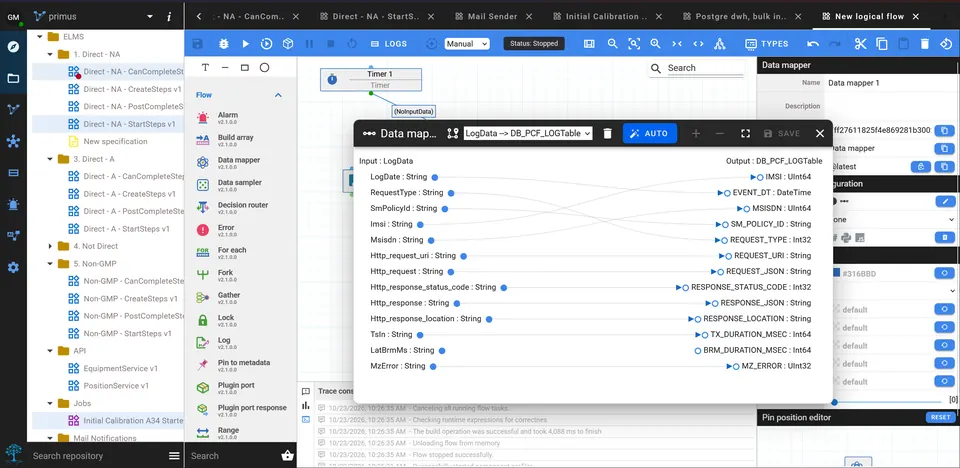
Task: Start the flow with the play icon
Action: [x=246, y=44]
